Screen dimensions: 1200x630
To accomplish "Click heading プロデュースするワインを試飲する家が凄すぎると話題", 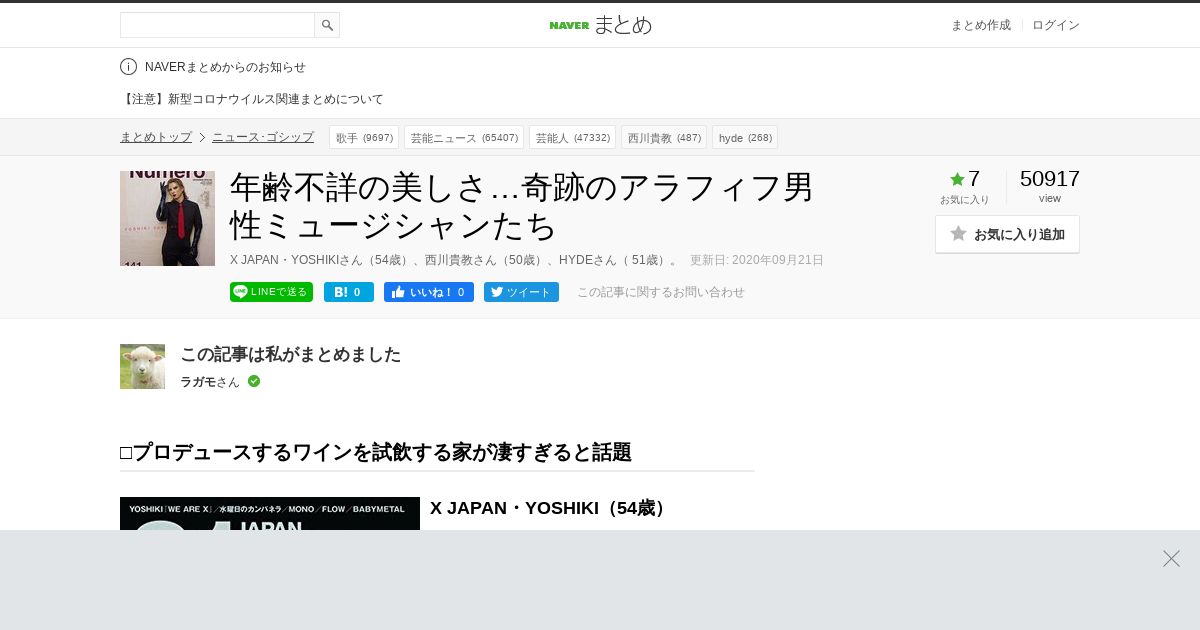I will [376, 452].
